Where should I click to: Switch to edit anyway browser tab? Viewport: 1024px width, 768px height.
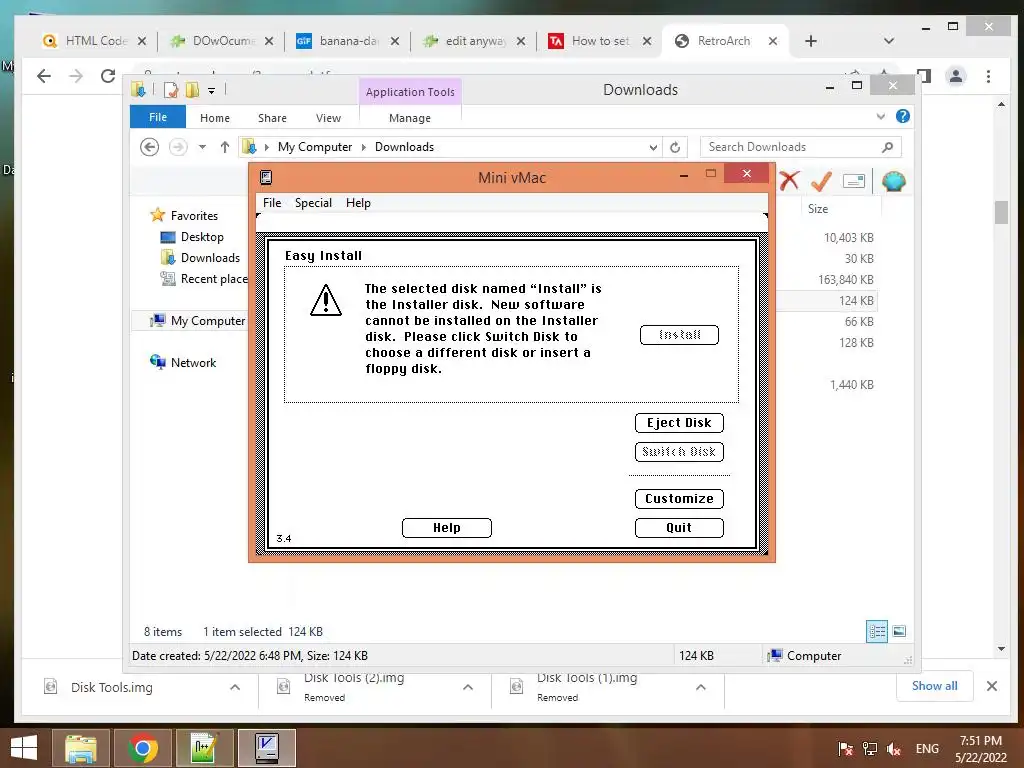[x=473, y=40]
